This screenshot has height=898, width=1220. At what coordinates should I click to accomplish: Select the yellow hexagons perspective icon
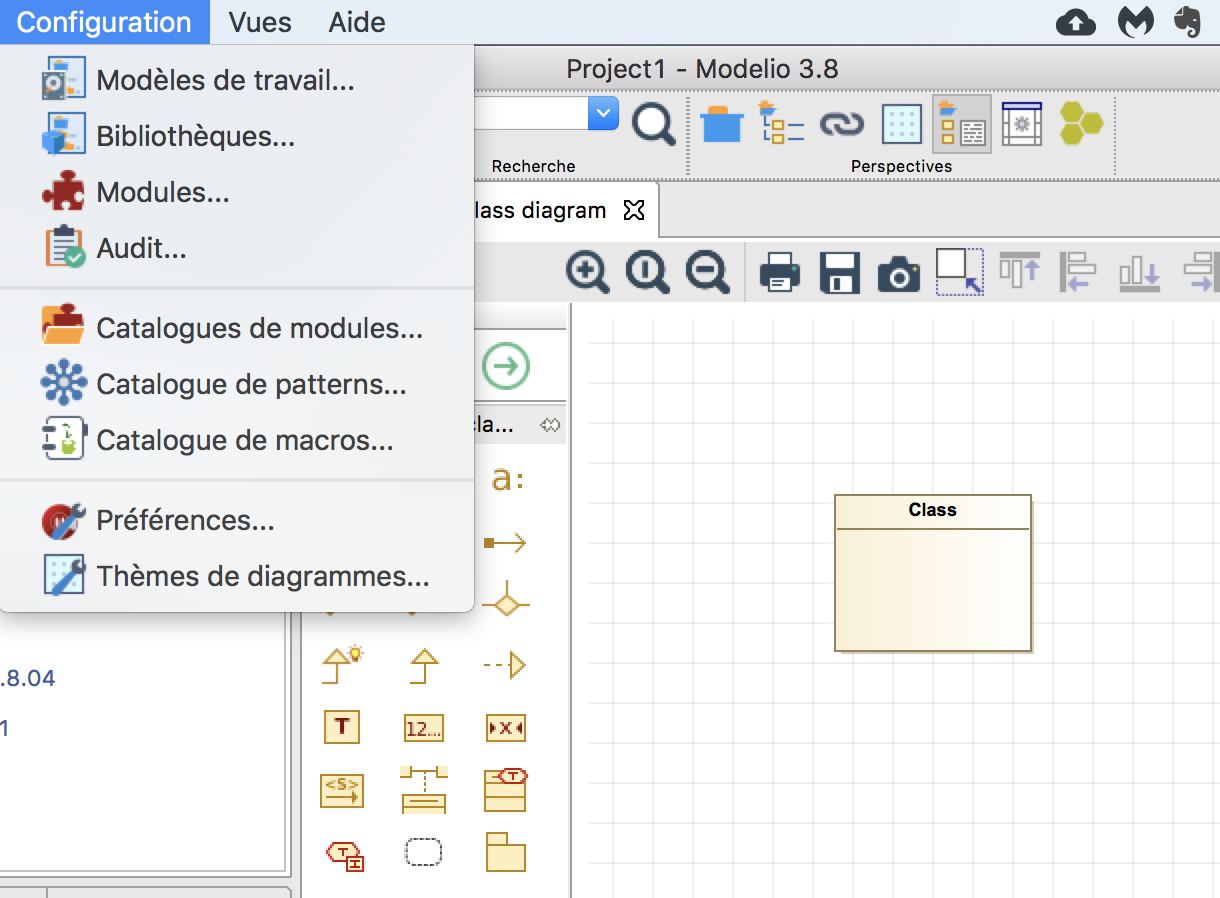1081,124
